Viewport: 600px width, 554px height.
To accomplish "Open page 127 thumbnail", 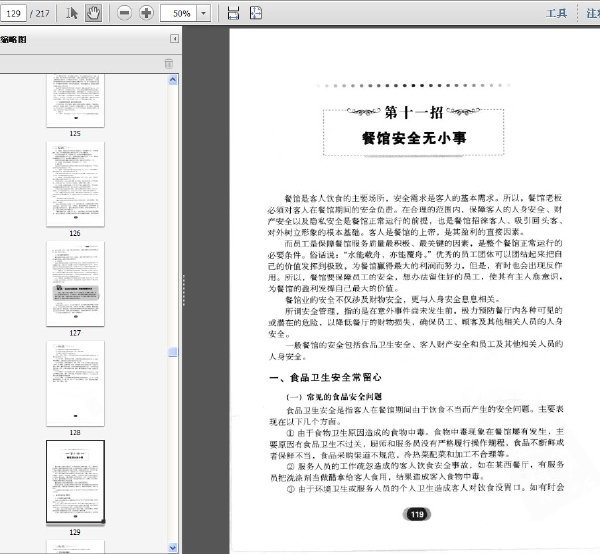I will [x=75, y=284].
